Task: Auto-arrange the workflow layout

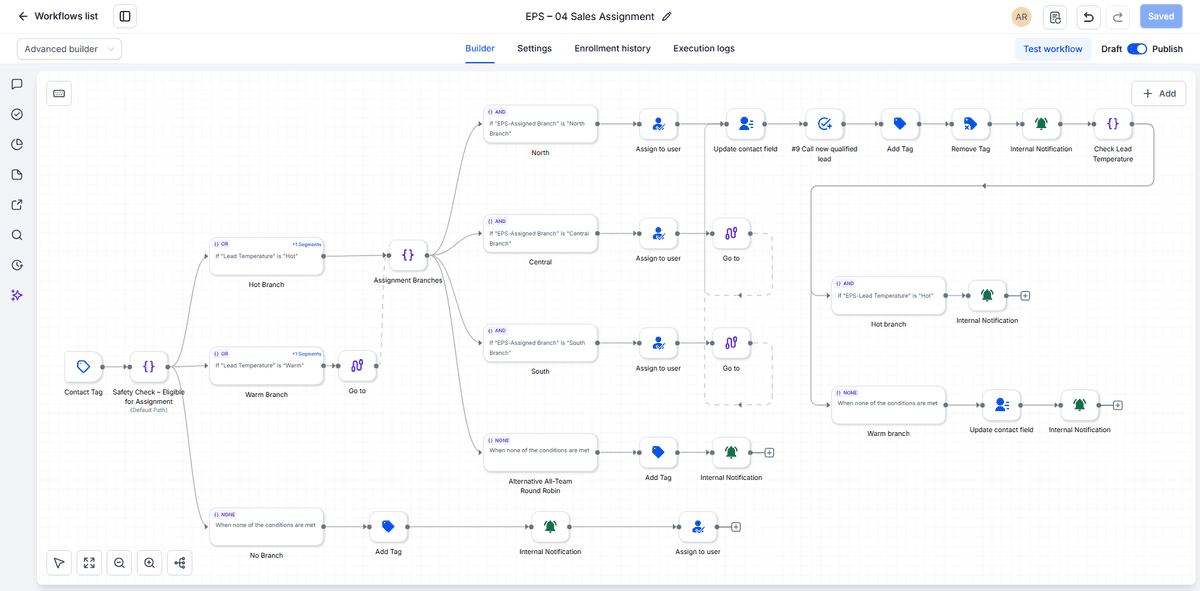Action: (x=180, y=563)
